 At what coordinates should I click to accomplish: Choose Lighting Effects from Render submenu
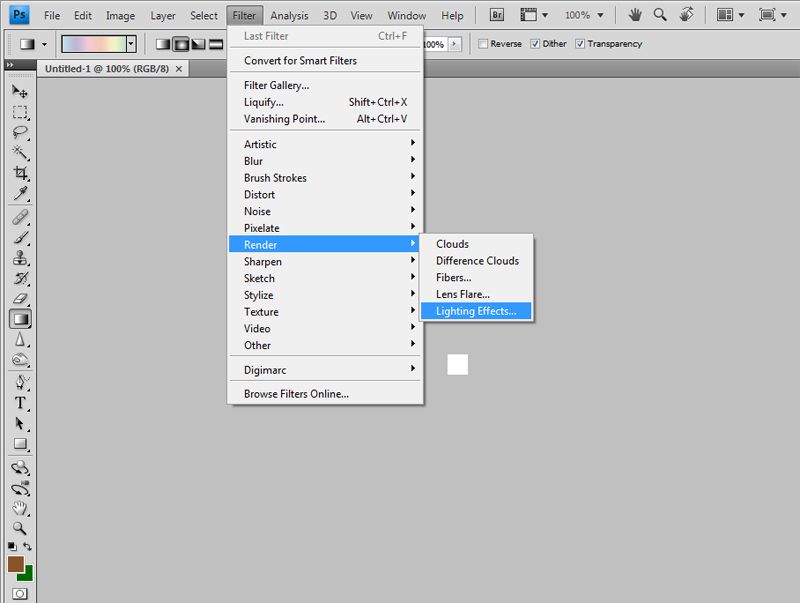(476, 311)
